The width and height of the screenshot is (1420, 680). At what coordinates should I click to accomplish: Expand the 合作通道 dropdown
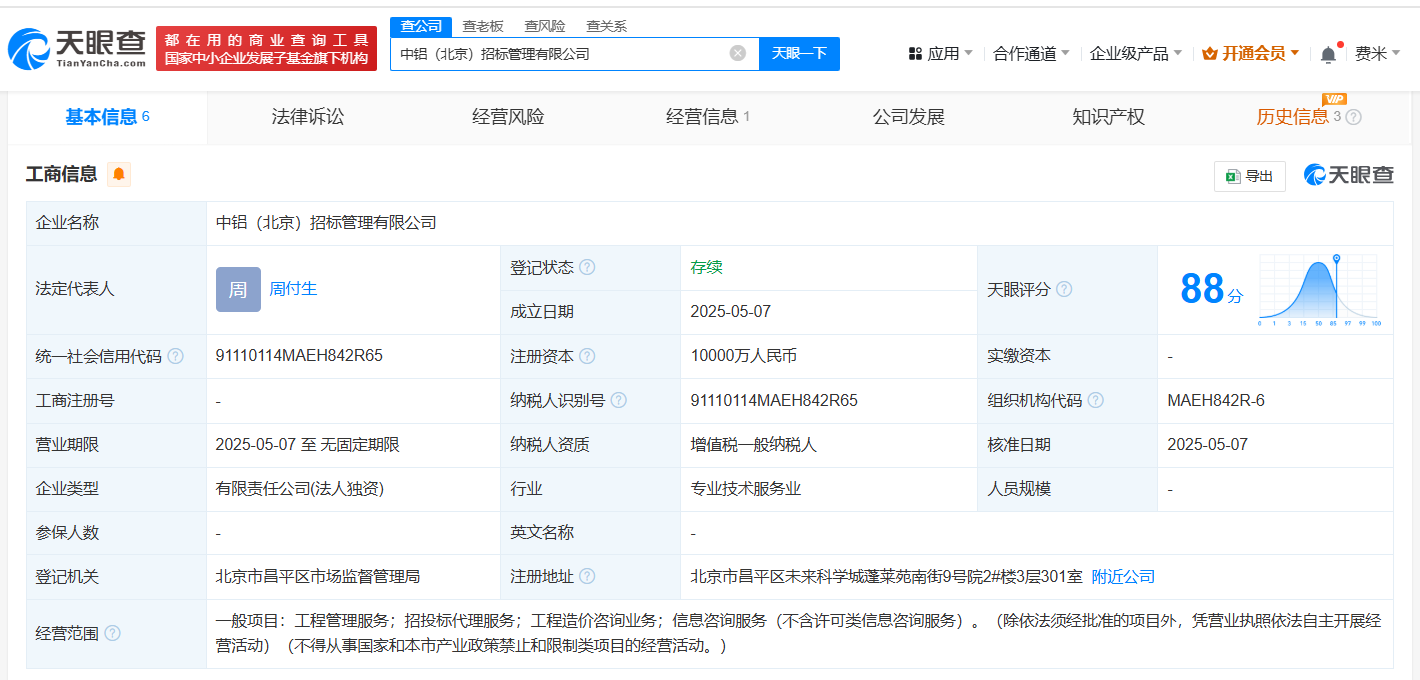(x=1031, y=54)
